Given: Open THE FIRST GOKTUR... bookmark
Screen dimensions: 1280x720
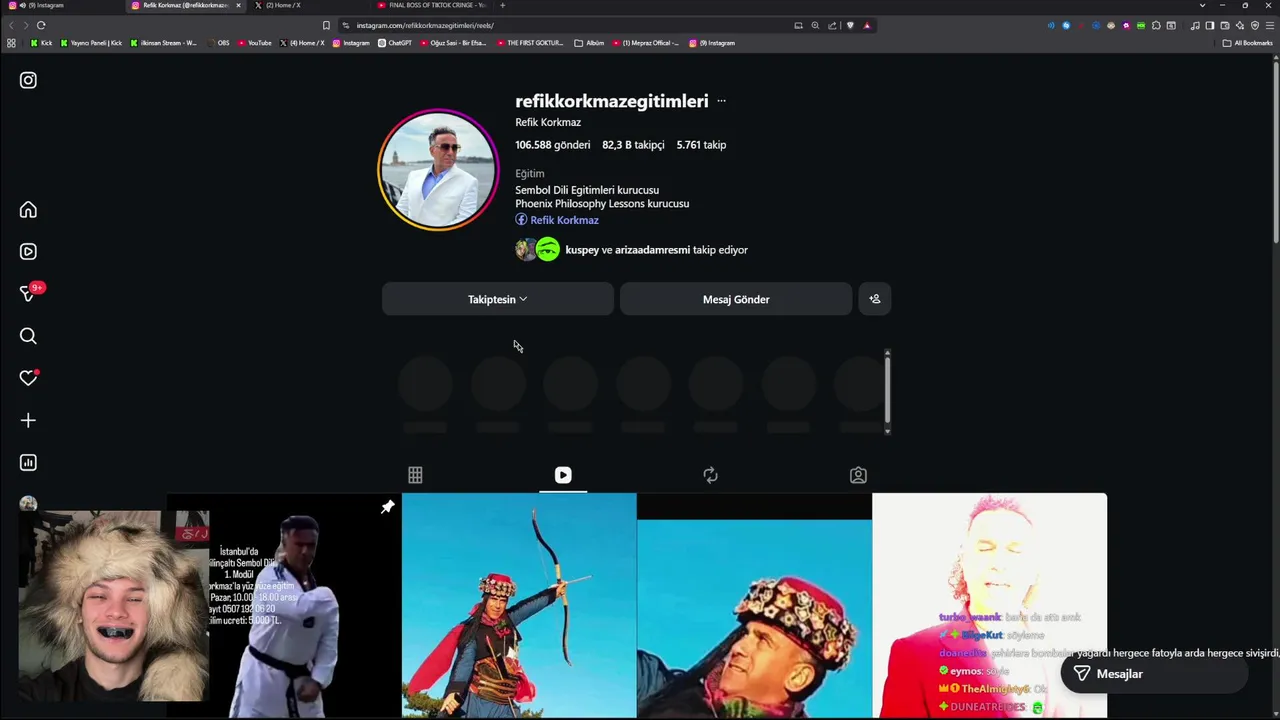Looking at the screenshot, I should [x=530, y=43].
